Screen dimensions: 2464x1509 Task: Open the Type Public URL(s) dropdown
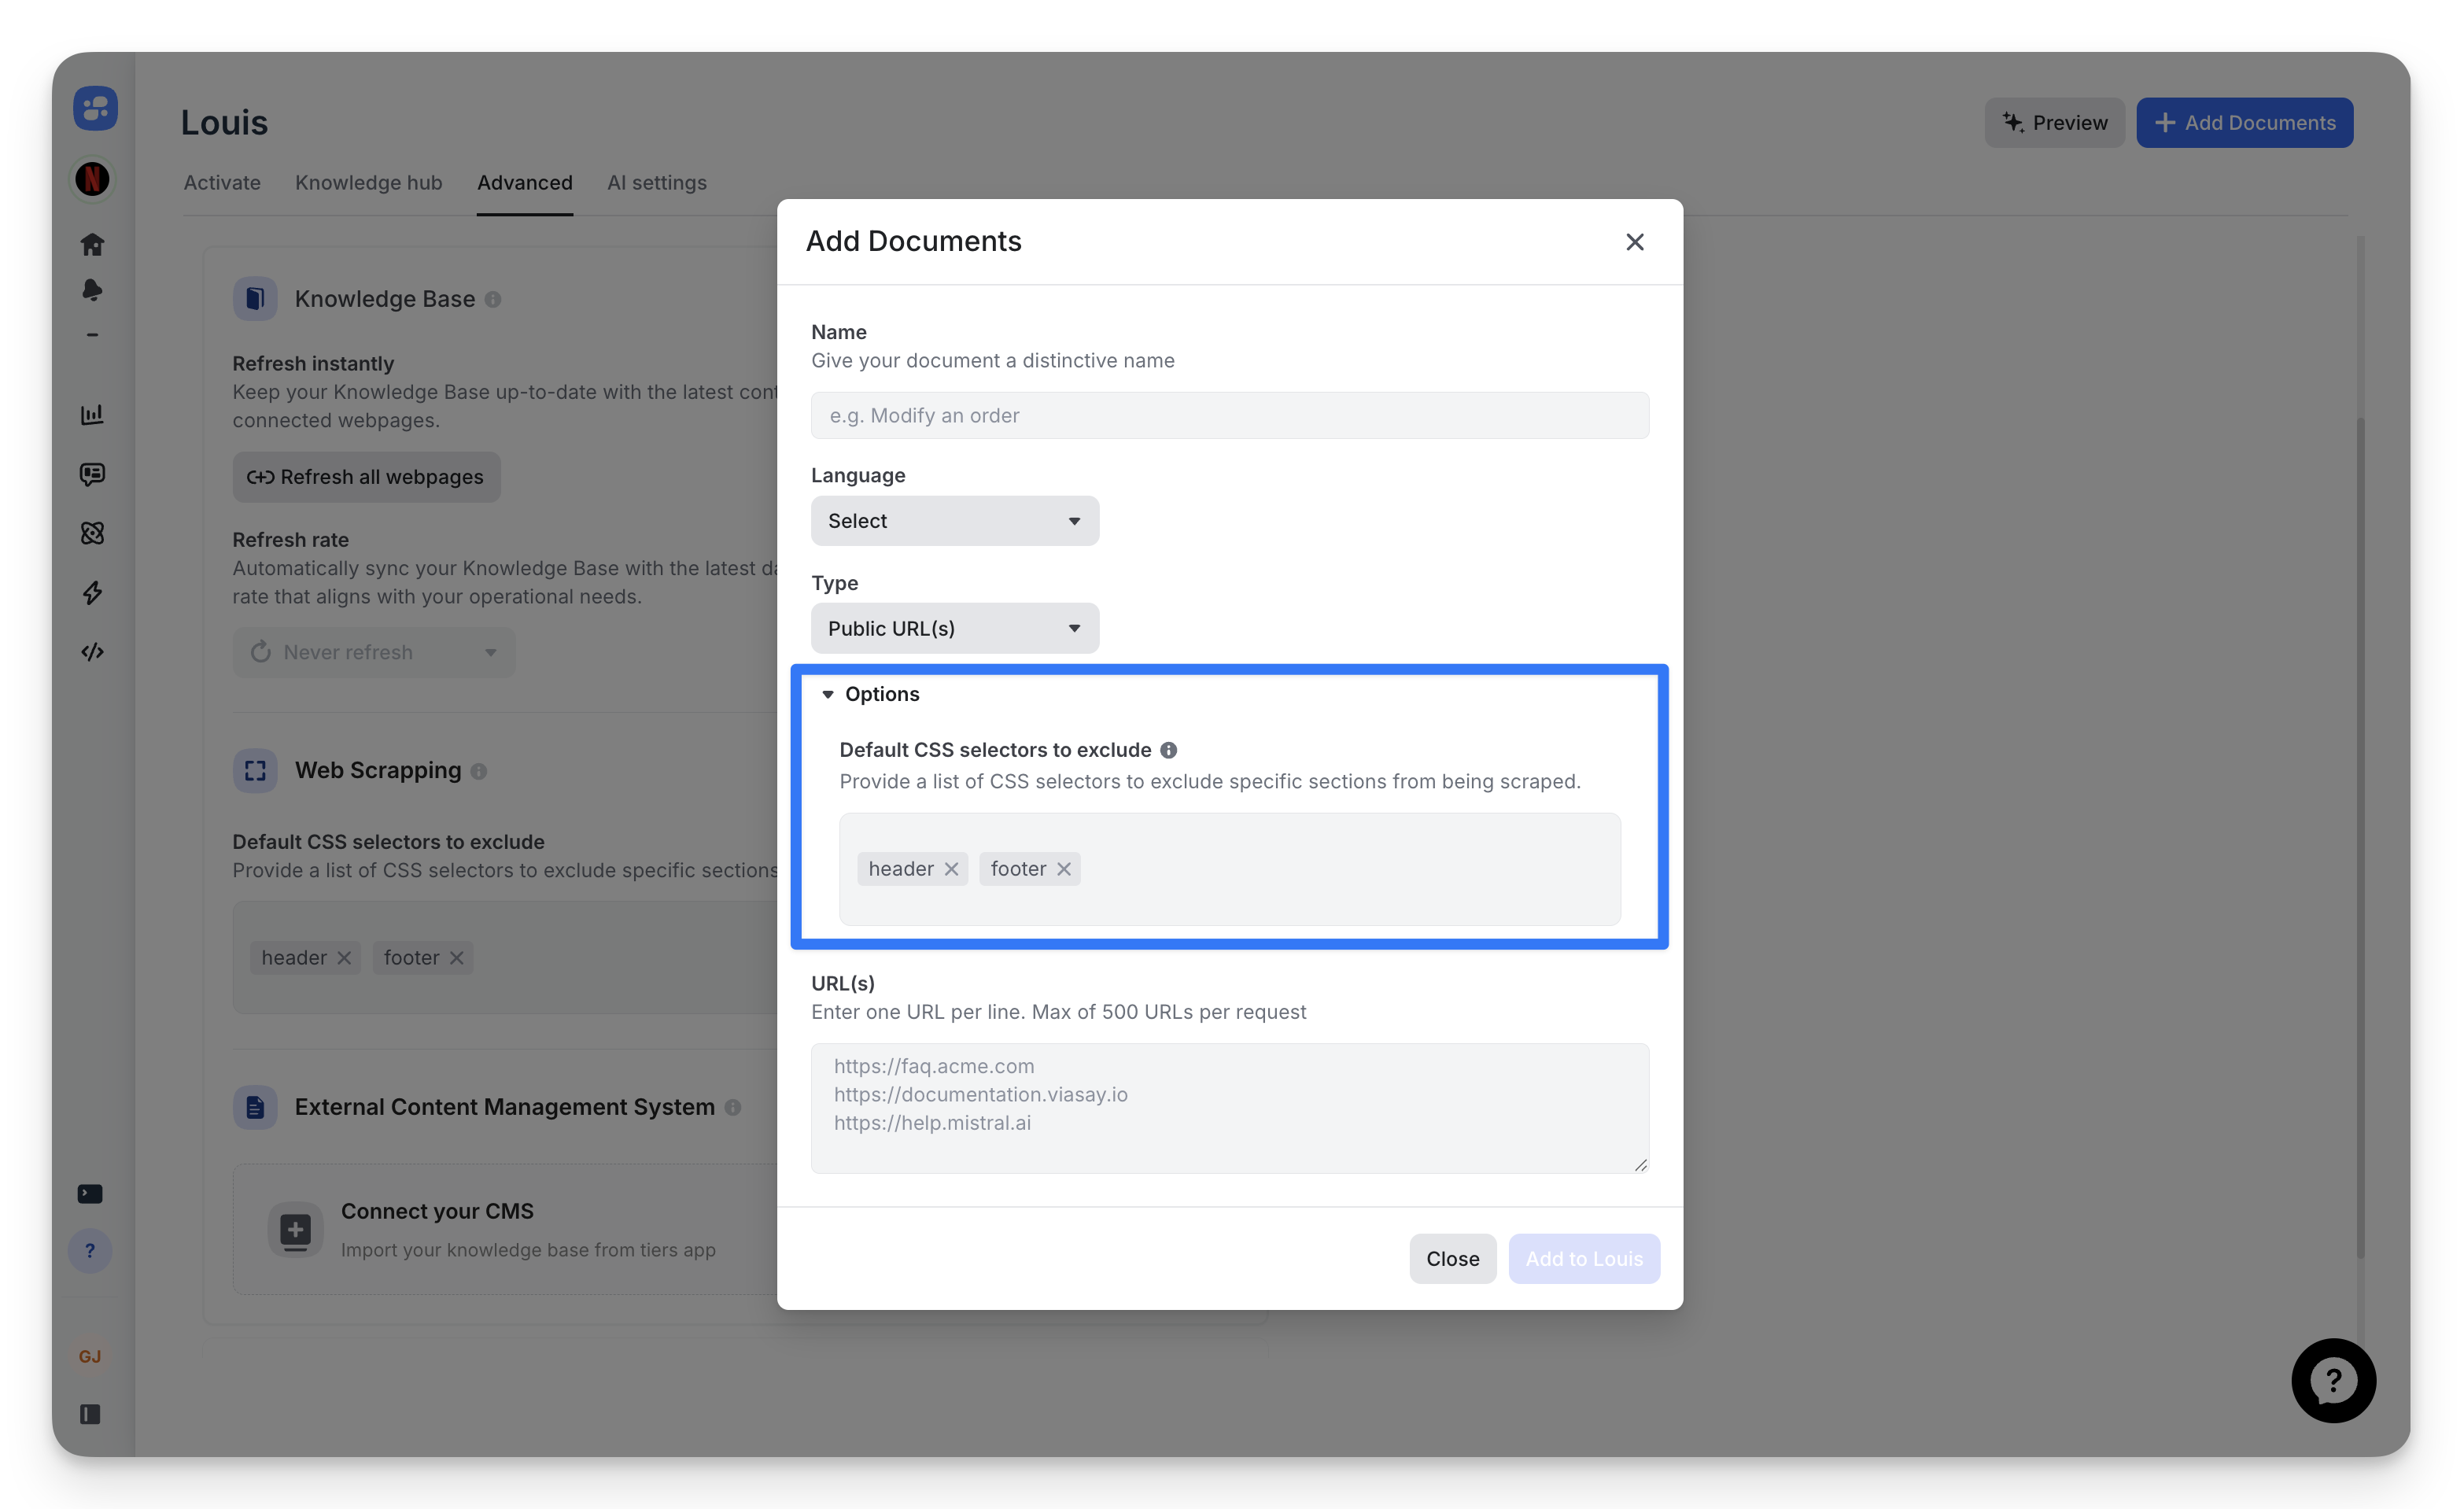[954, 628]
